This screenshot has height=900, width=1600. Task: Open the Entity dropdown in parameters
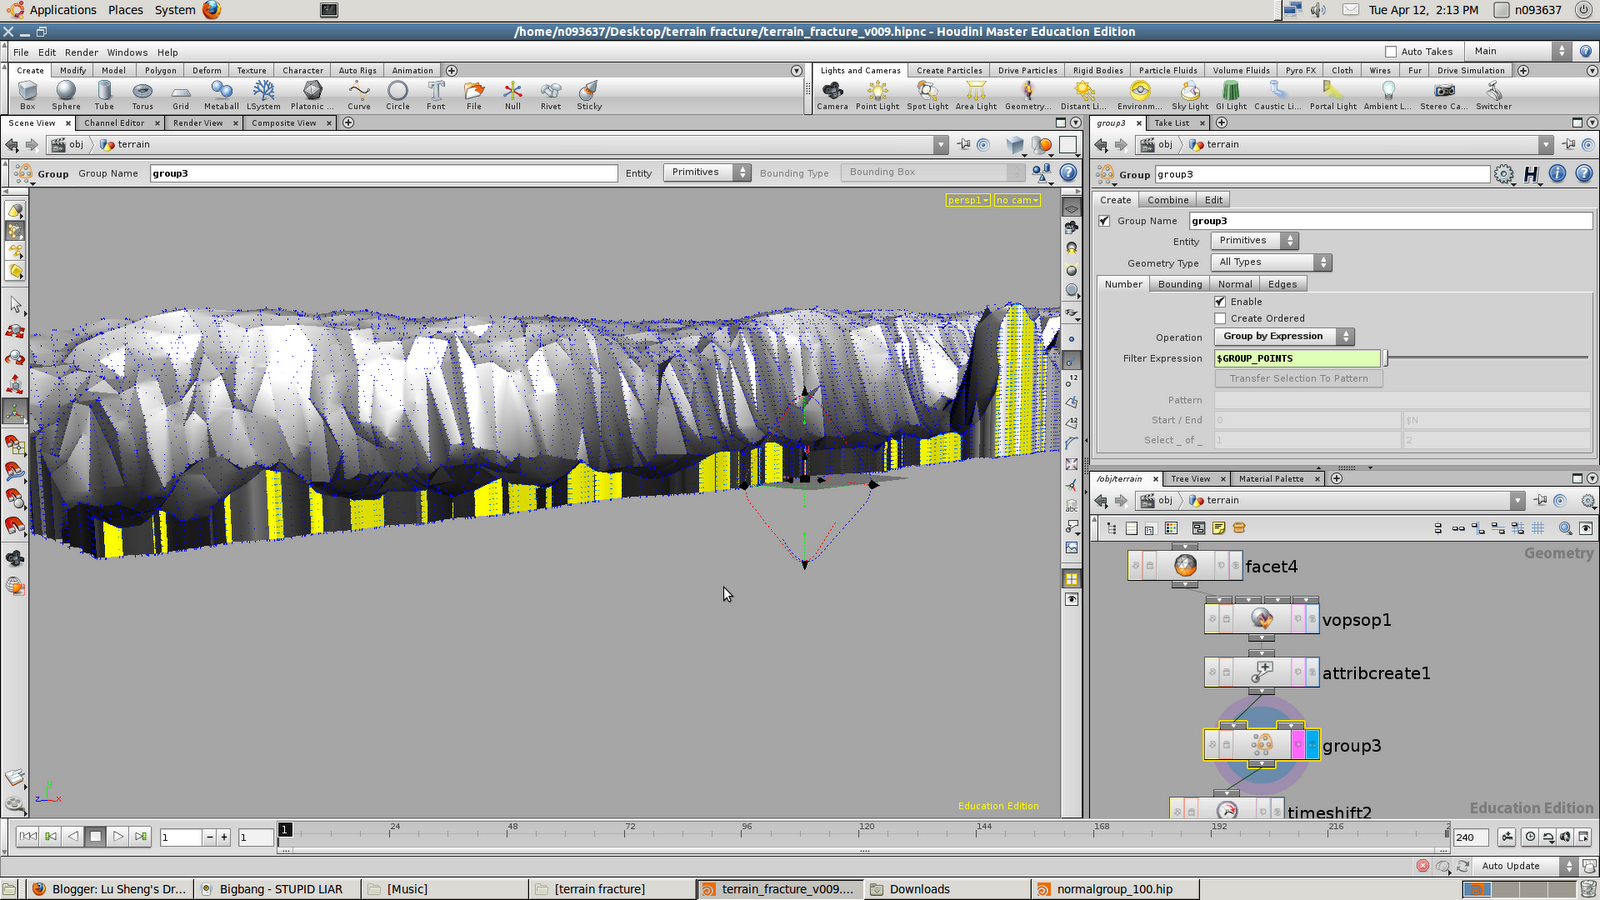coord(1254,241)
